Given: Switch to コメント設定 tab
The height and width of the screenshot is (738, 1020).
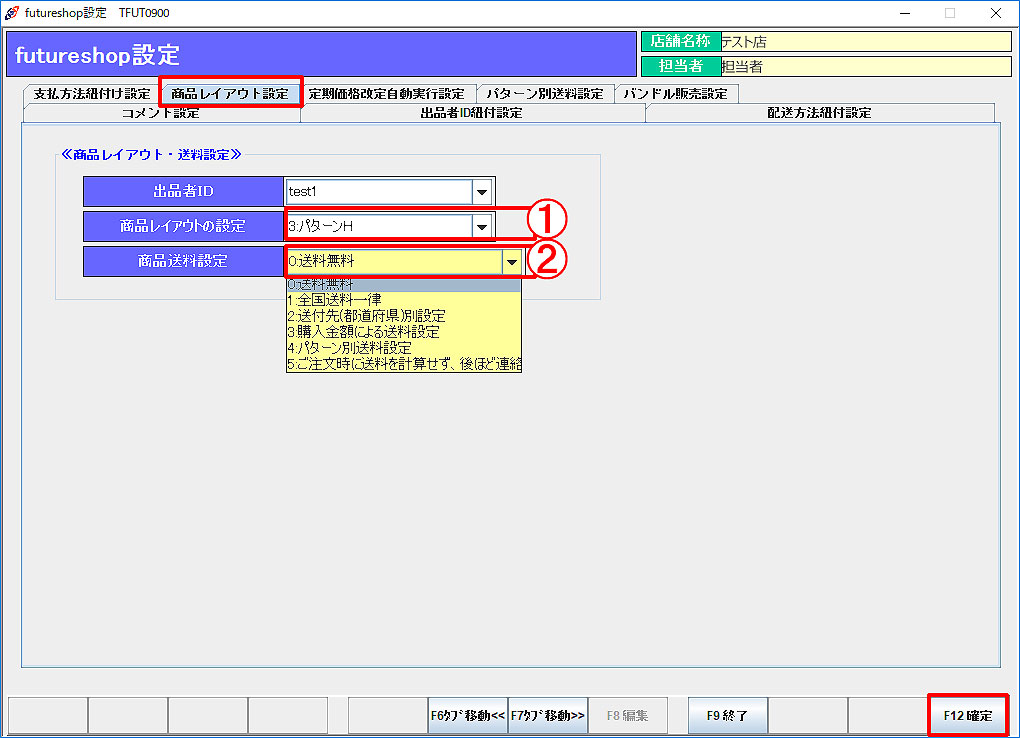Looking at the screenshot, I should pos(161,113).
